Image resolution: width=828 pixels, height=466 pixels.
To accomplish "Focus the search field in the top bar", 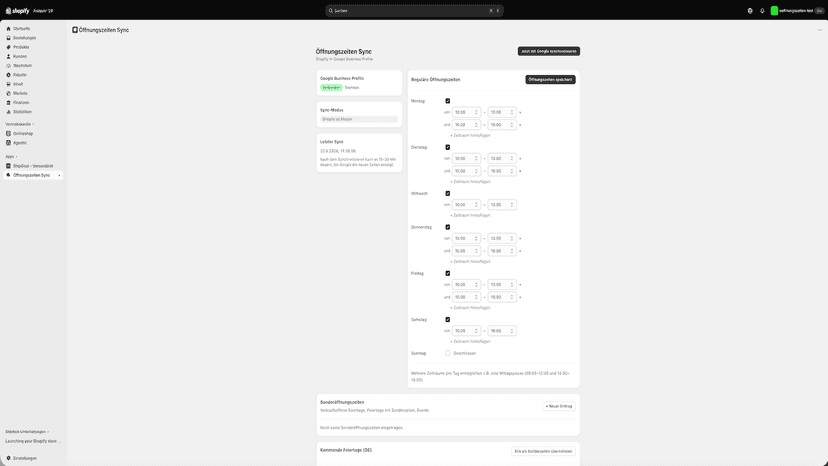I will [414, 11].
